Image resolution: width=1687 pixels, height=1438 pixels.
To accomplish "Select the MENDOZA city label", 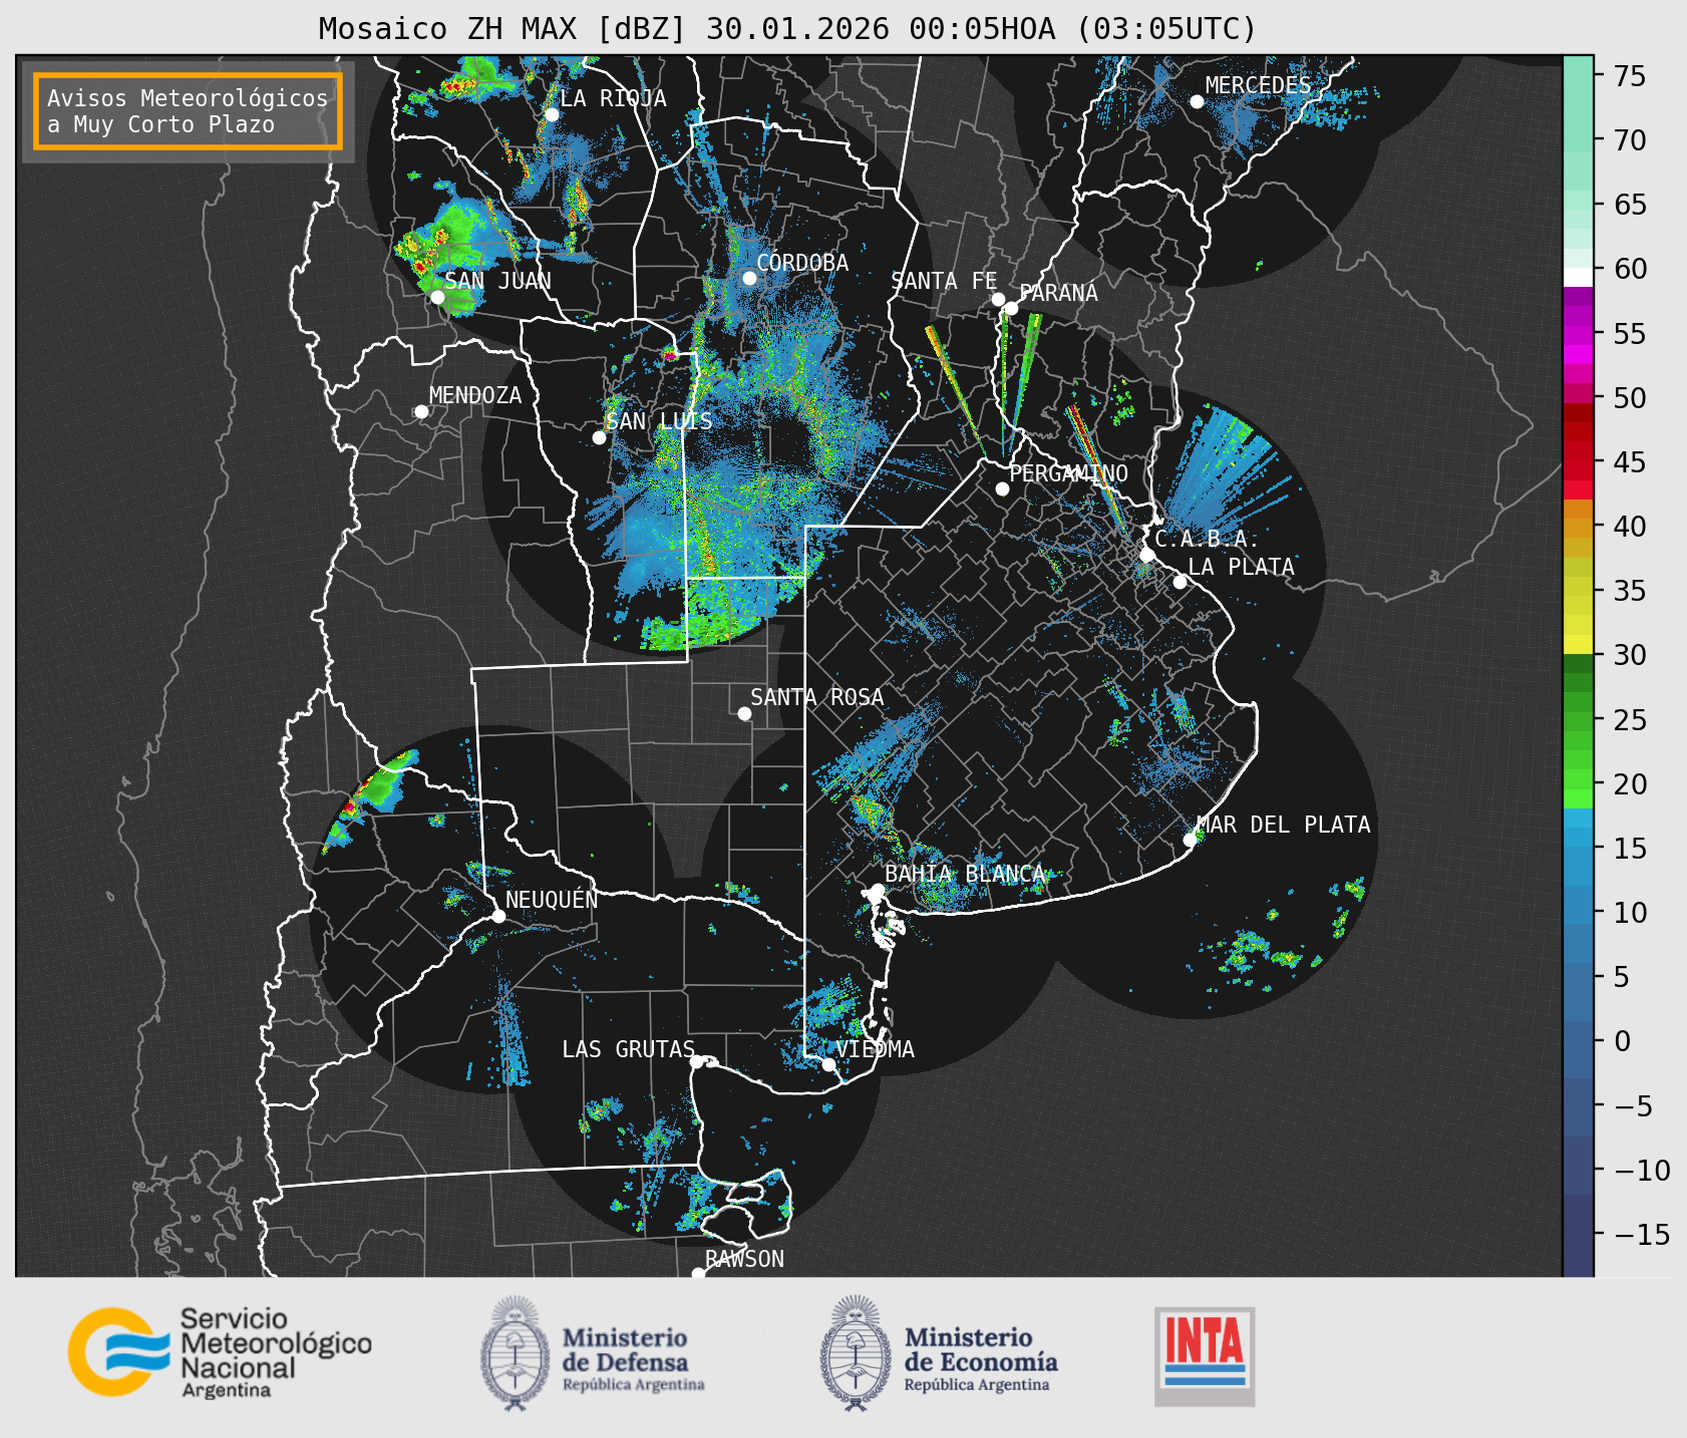I will pos(475,395).
